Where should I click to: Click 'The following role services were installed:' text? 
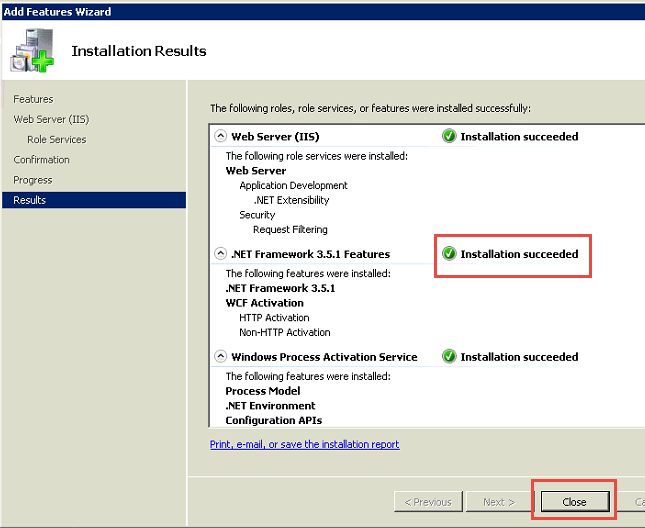click(316, 156)
